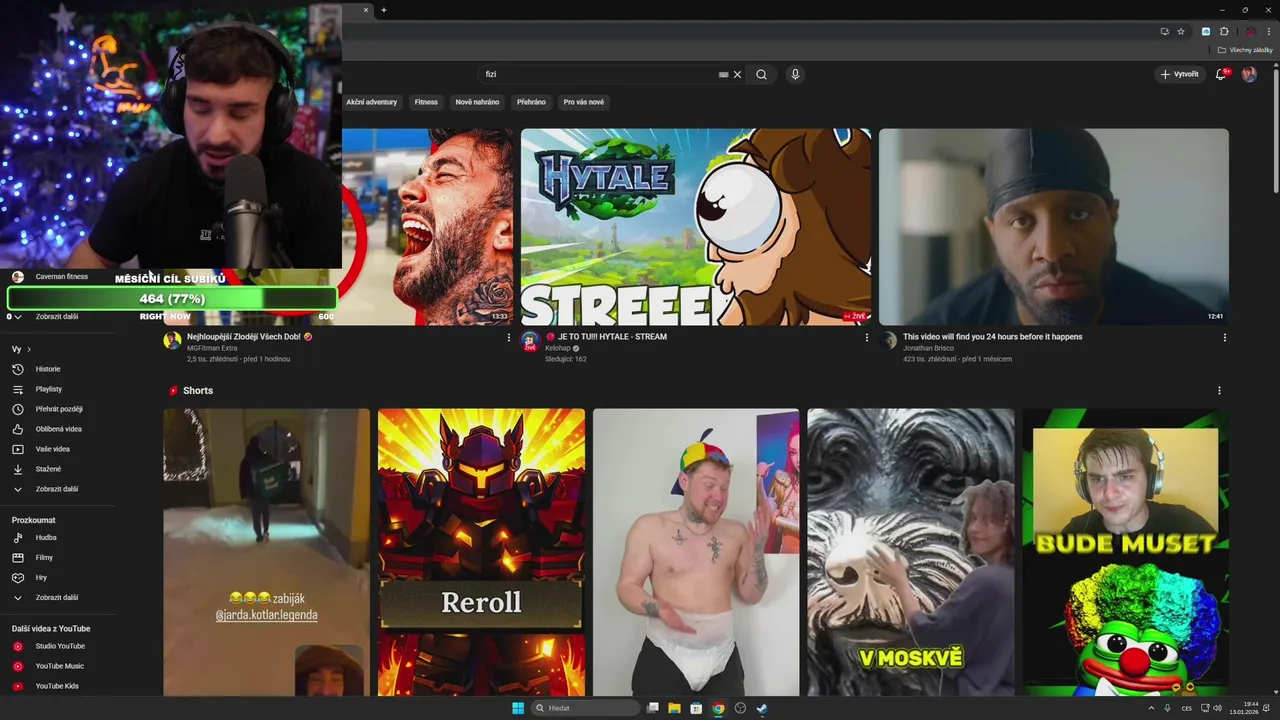Play the V MOSKVĚ Short thumbnail
Screen dimensions: 1280x720
tap(910, 552)
